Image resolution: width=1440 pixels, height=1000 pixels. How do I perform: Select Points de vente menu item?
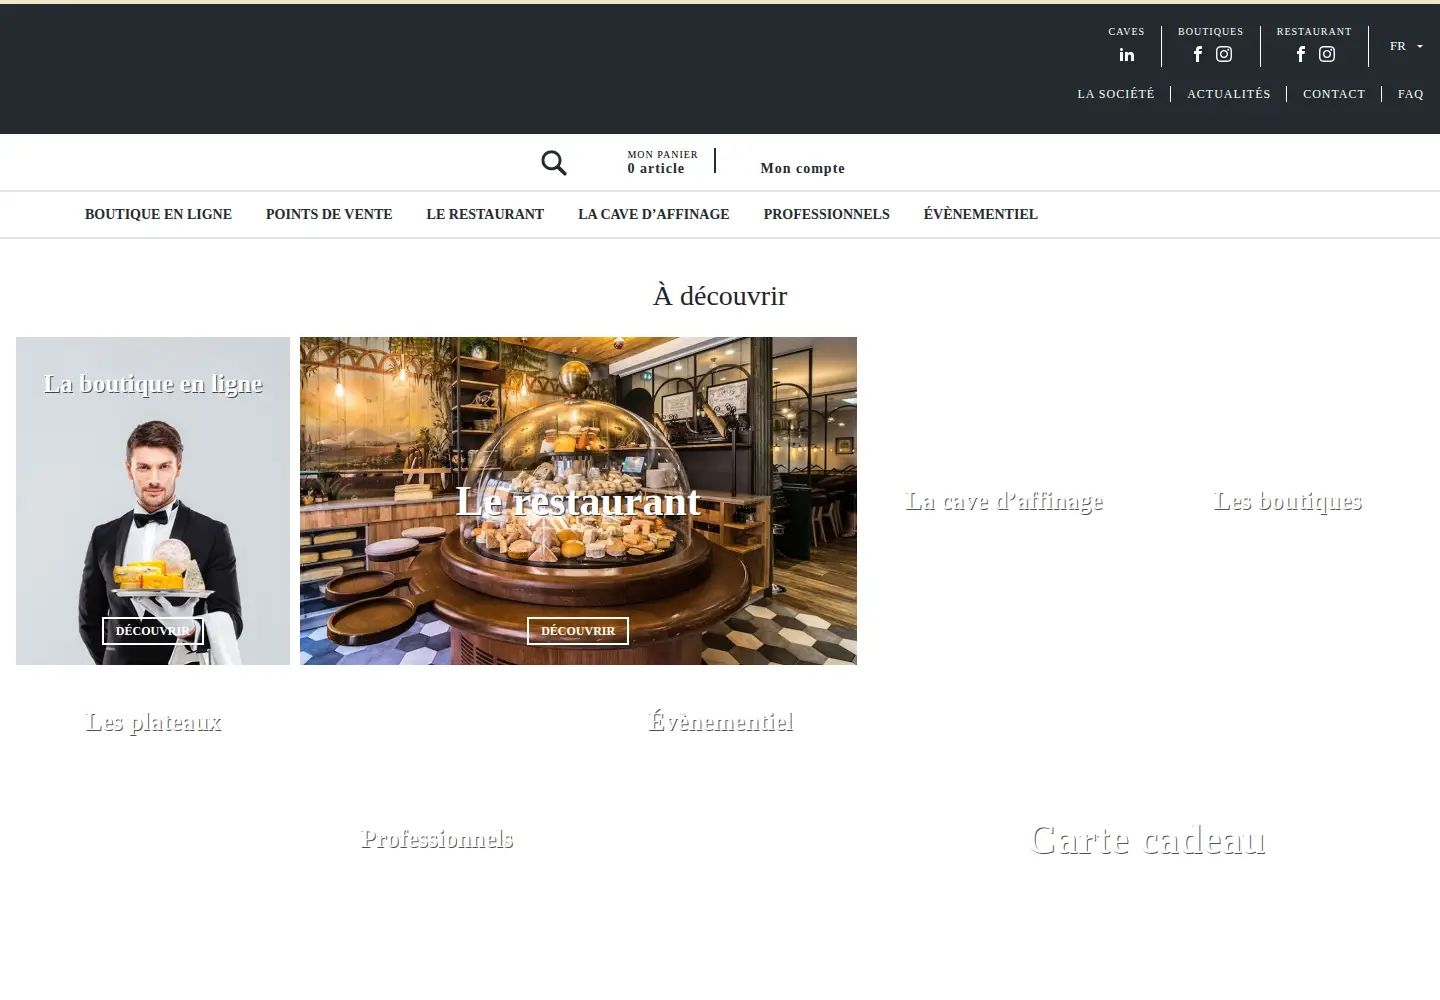click(x=329, y=214)
